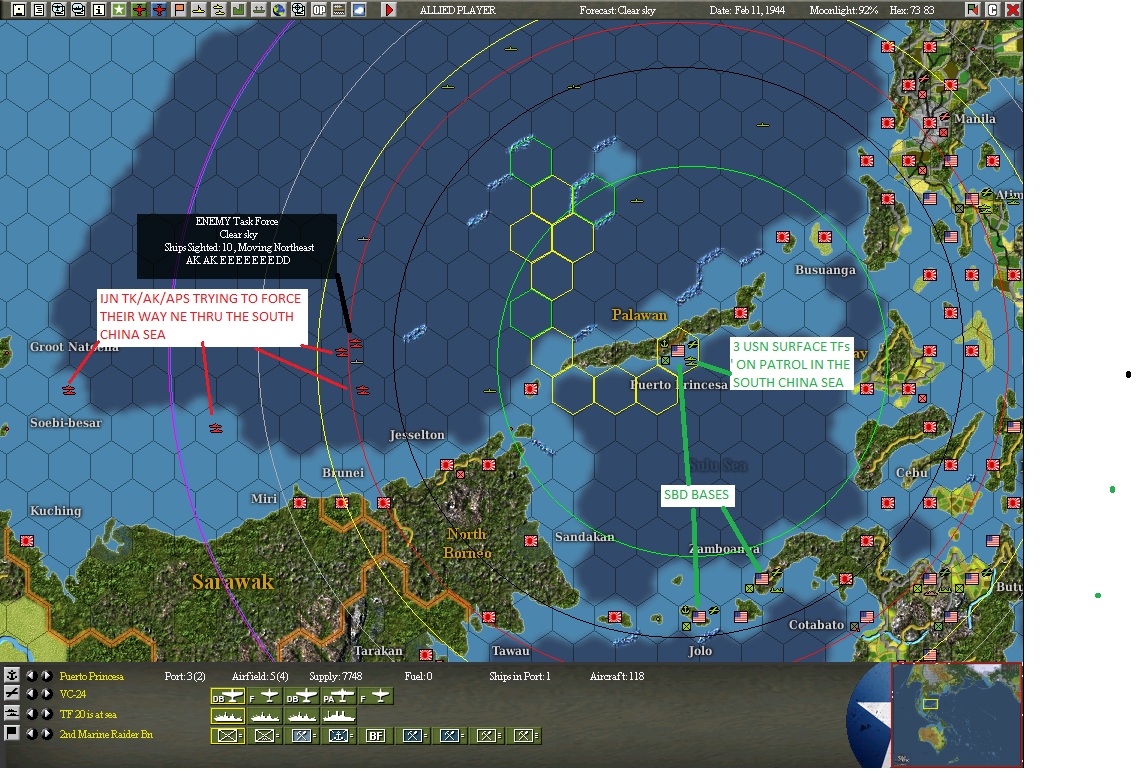The image size is (1137, 774).
Task: Click the white star on green icon
Action: pos(119,10)
